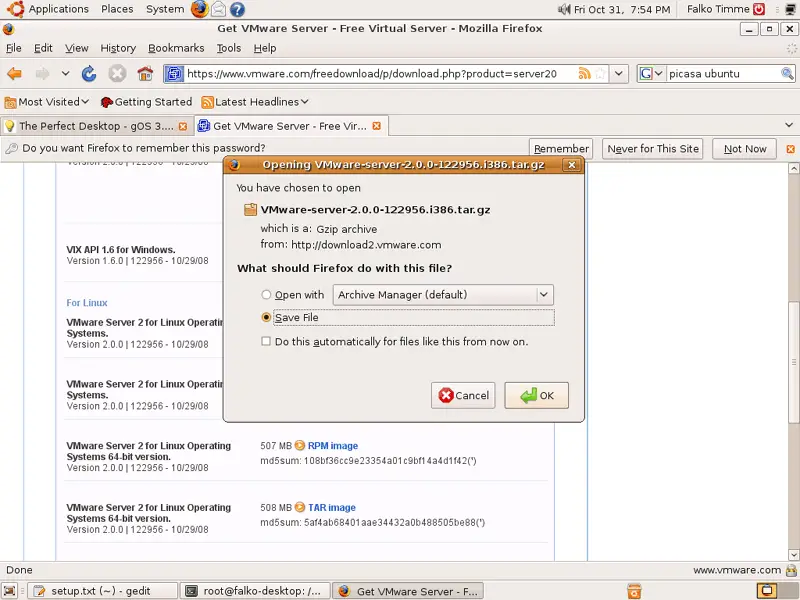The image size is (800, 600).
Task: Switch to root@falko-desktop terminal window
Action: (x=255, y=591)
